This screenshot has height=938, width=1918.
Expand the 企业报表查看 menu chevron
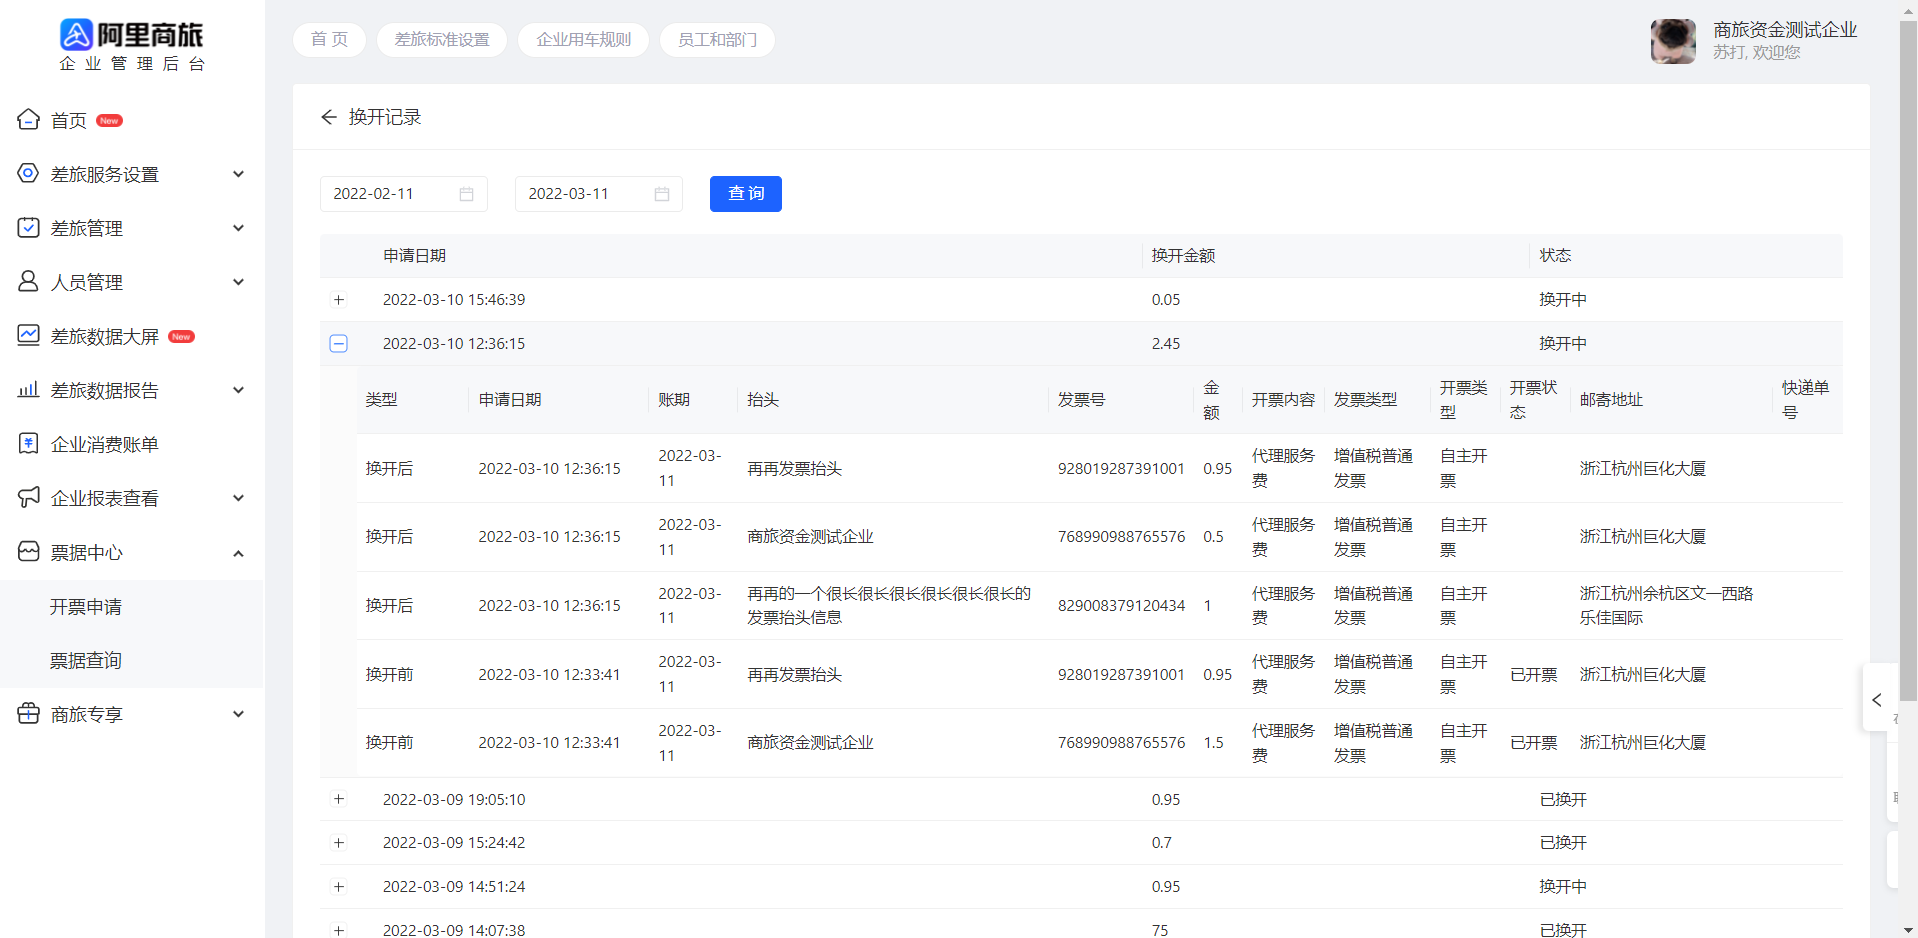tap(238, 498)
